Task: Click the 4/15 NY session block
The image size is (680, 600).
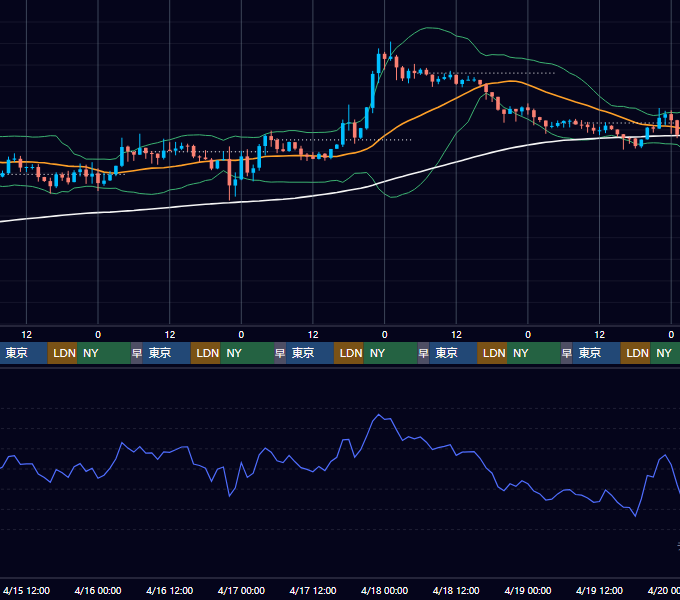Action: click(x=104, y=353)
